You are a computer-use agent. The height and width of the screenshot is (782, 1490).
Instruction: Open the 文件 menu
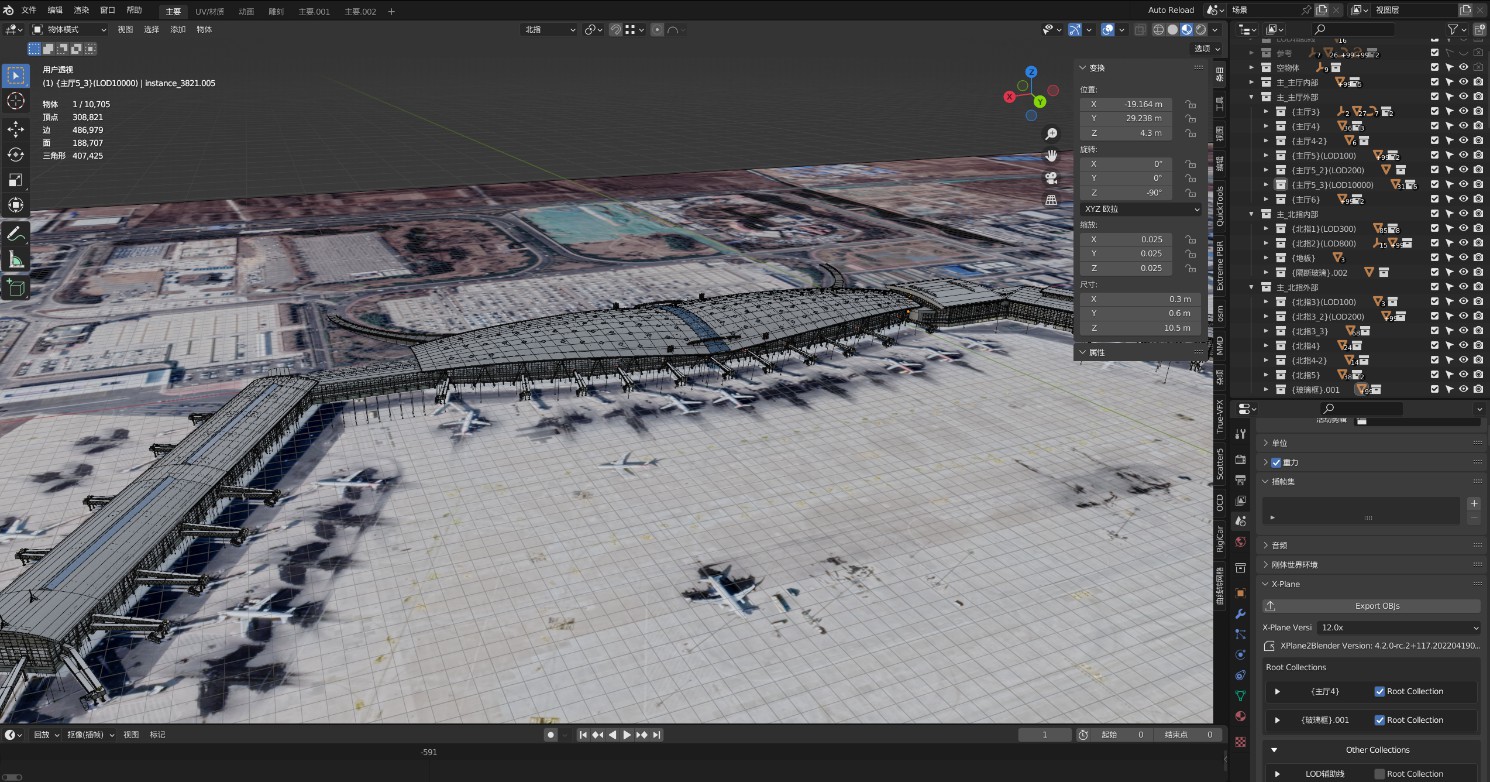[29, 10]
